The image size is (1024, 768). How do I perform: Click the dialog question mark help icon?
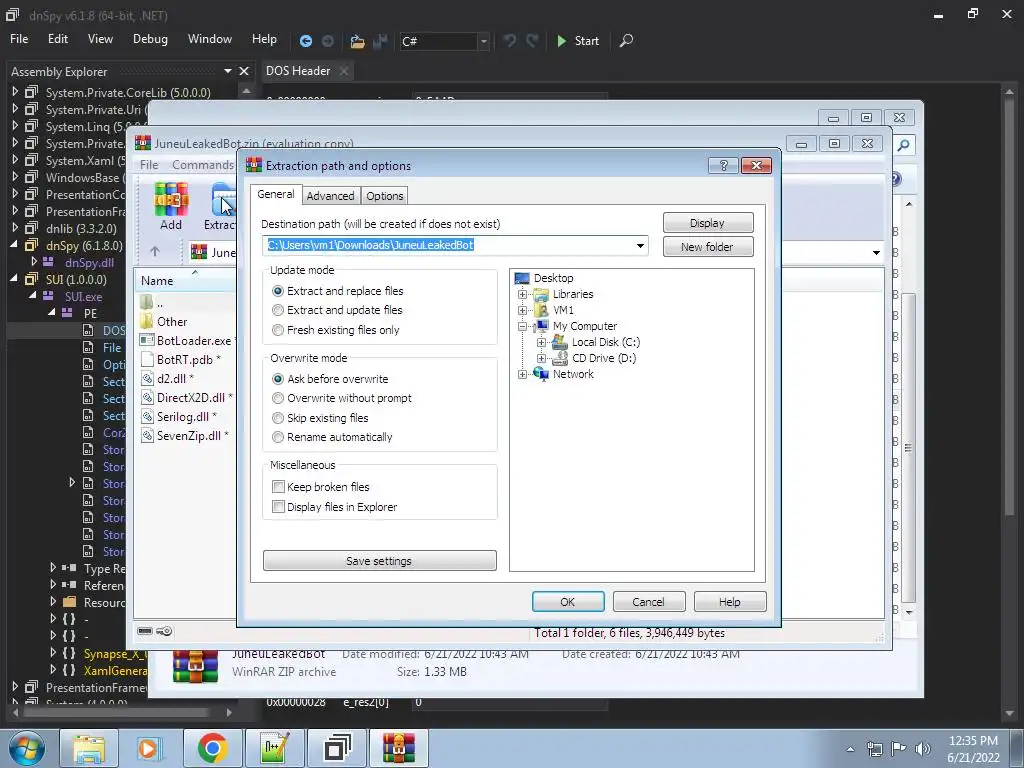tap(723, 165)
